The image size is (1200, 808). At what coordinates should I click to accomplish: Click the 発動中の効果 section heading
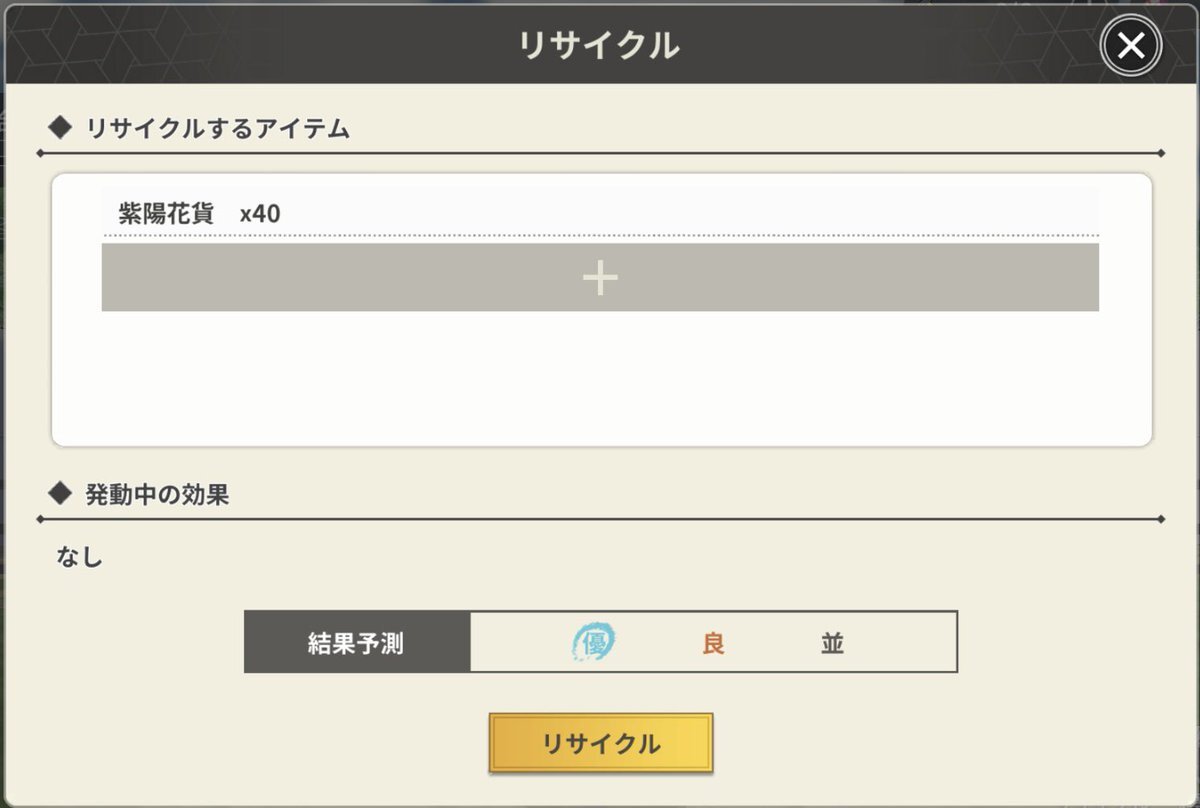click(158, 494)
